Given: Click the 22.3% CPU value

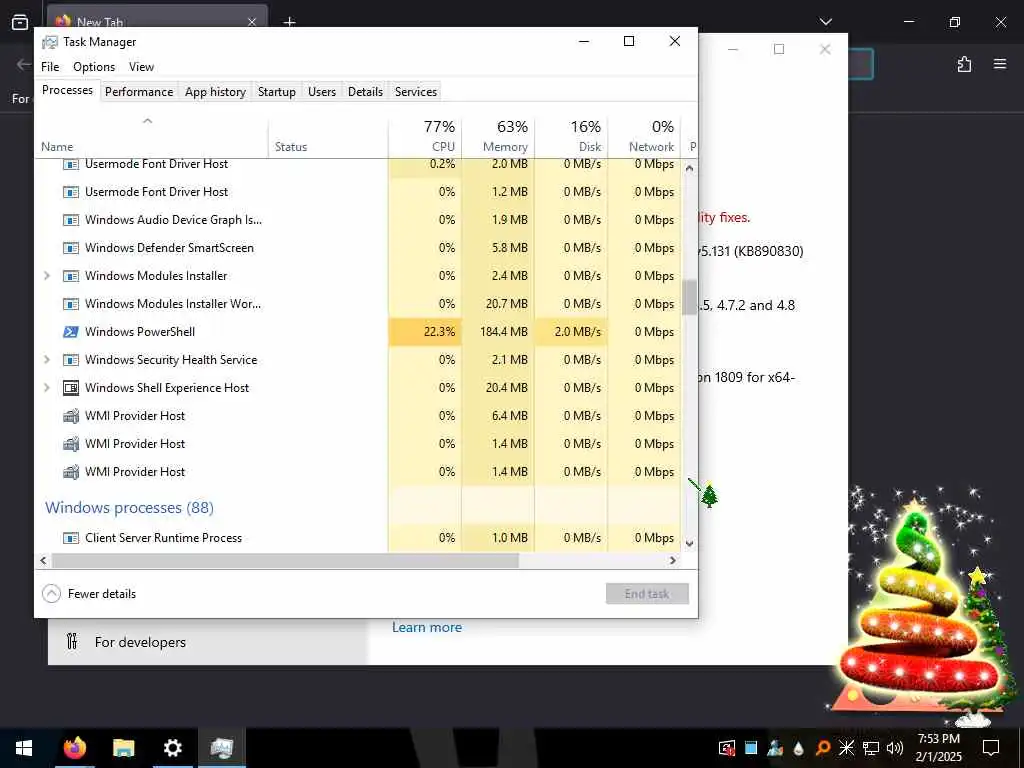Looking at the screenshot, I should point(440,332).
